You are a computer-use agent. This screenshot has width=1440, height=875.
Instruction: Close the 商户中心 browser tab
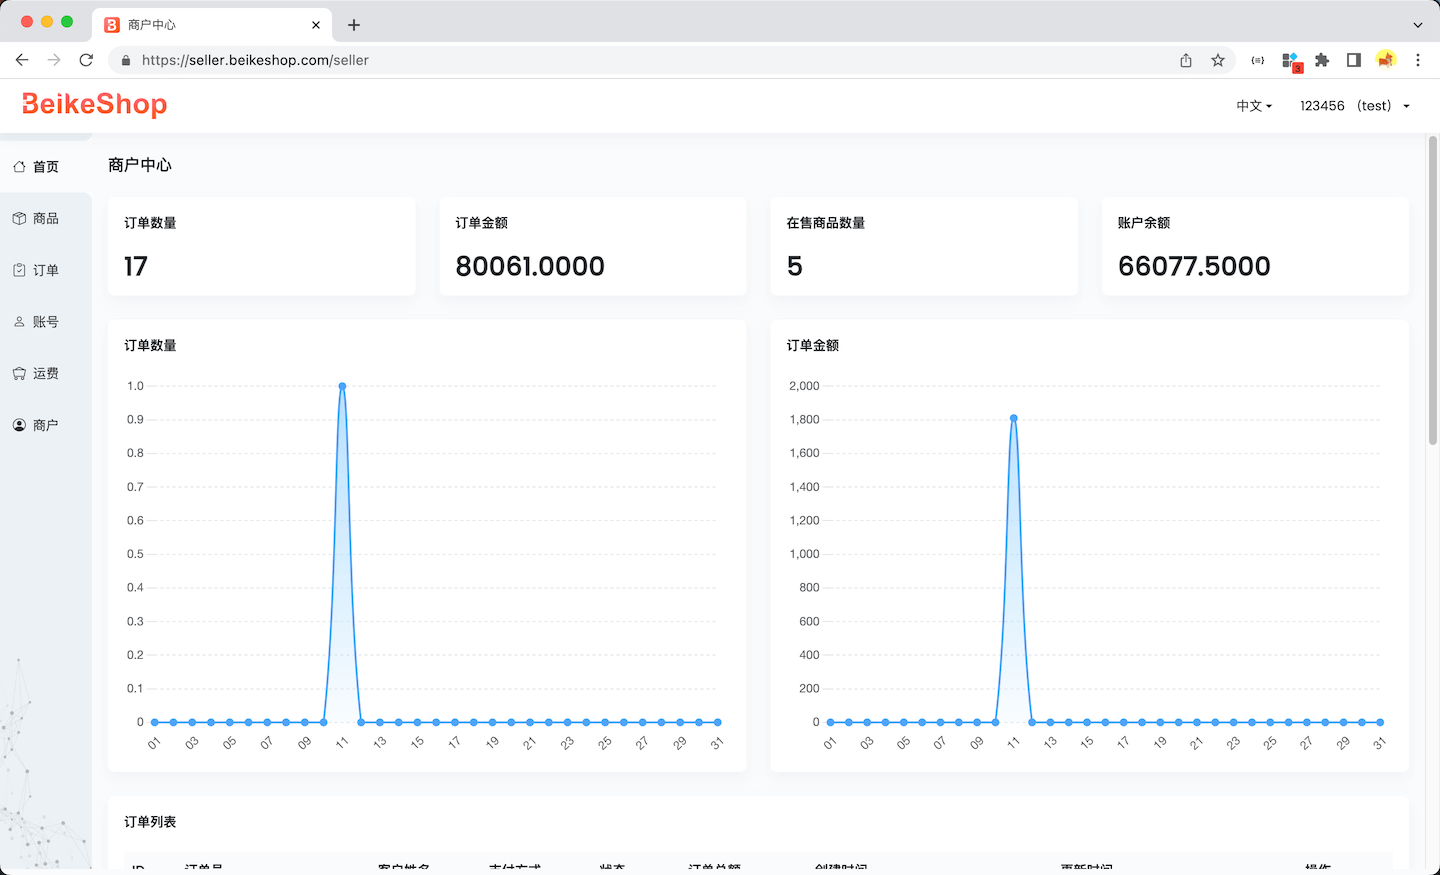tap(316, 25)
